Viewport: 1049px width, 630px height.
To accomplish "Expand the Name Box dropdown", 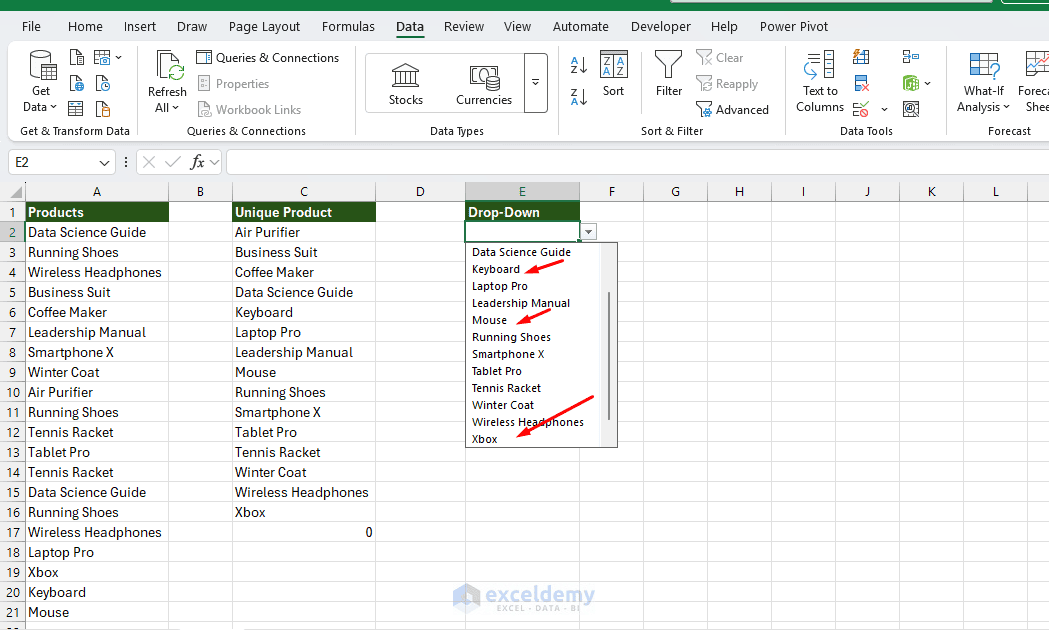I will [104, 163].
